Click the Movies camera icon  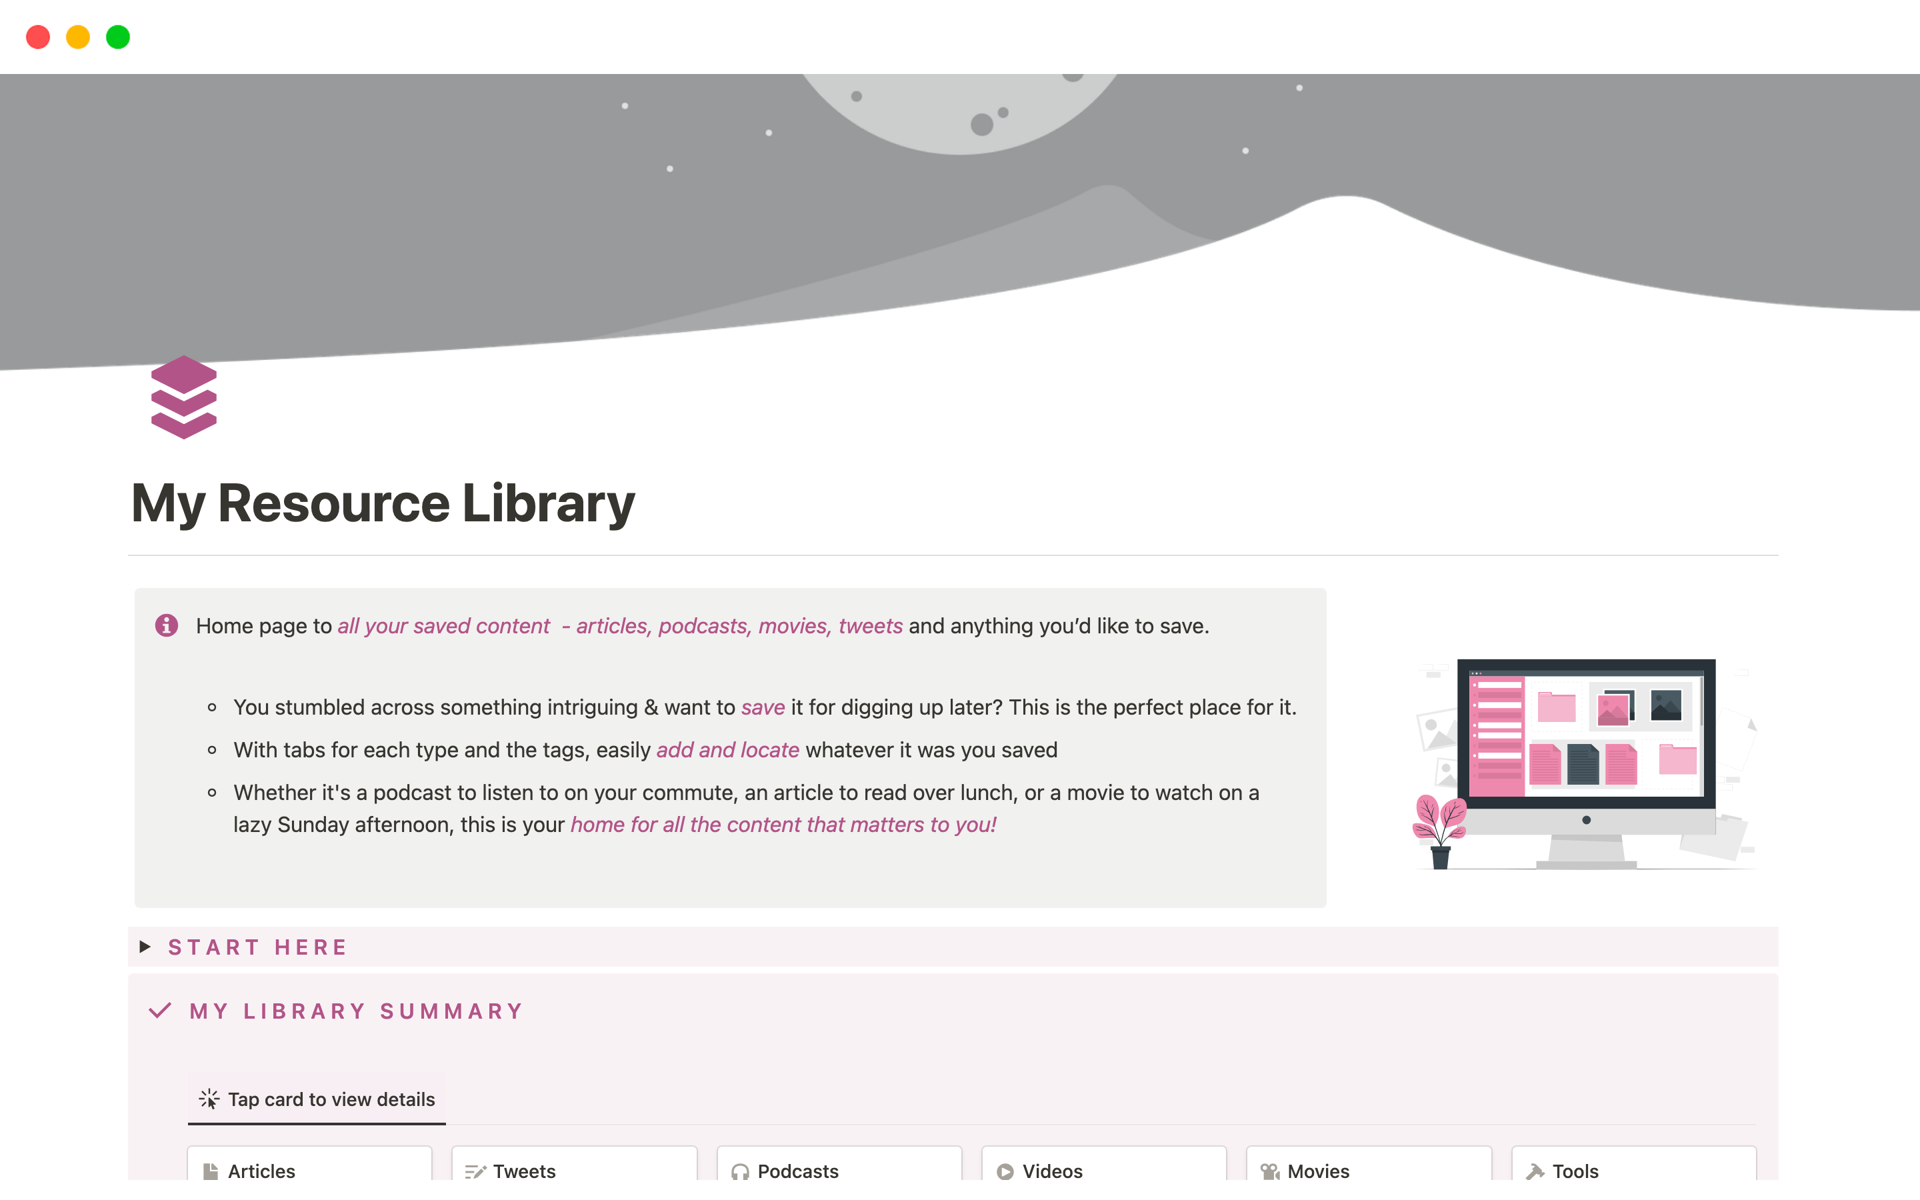click(1270, 1171)
